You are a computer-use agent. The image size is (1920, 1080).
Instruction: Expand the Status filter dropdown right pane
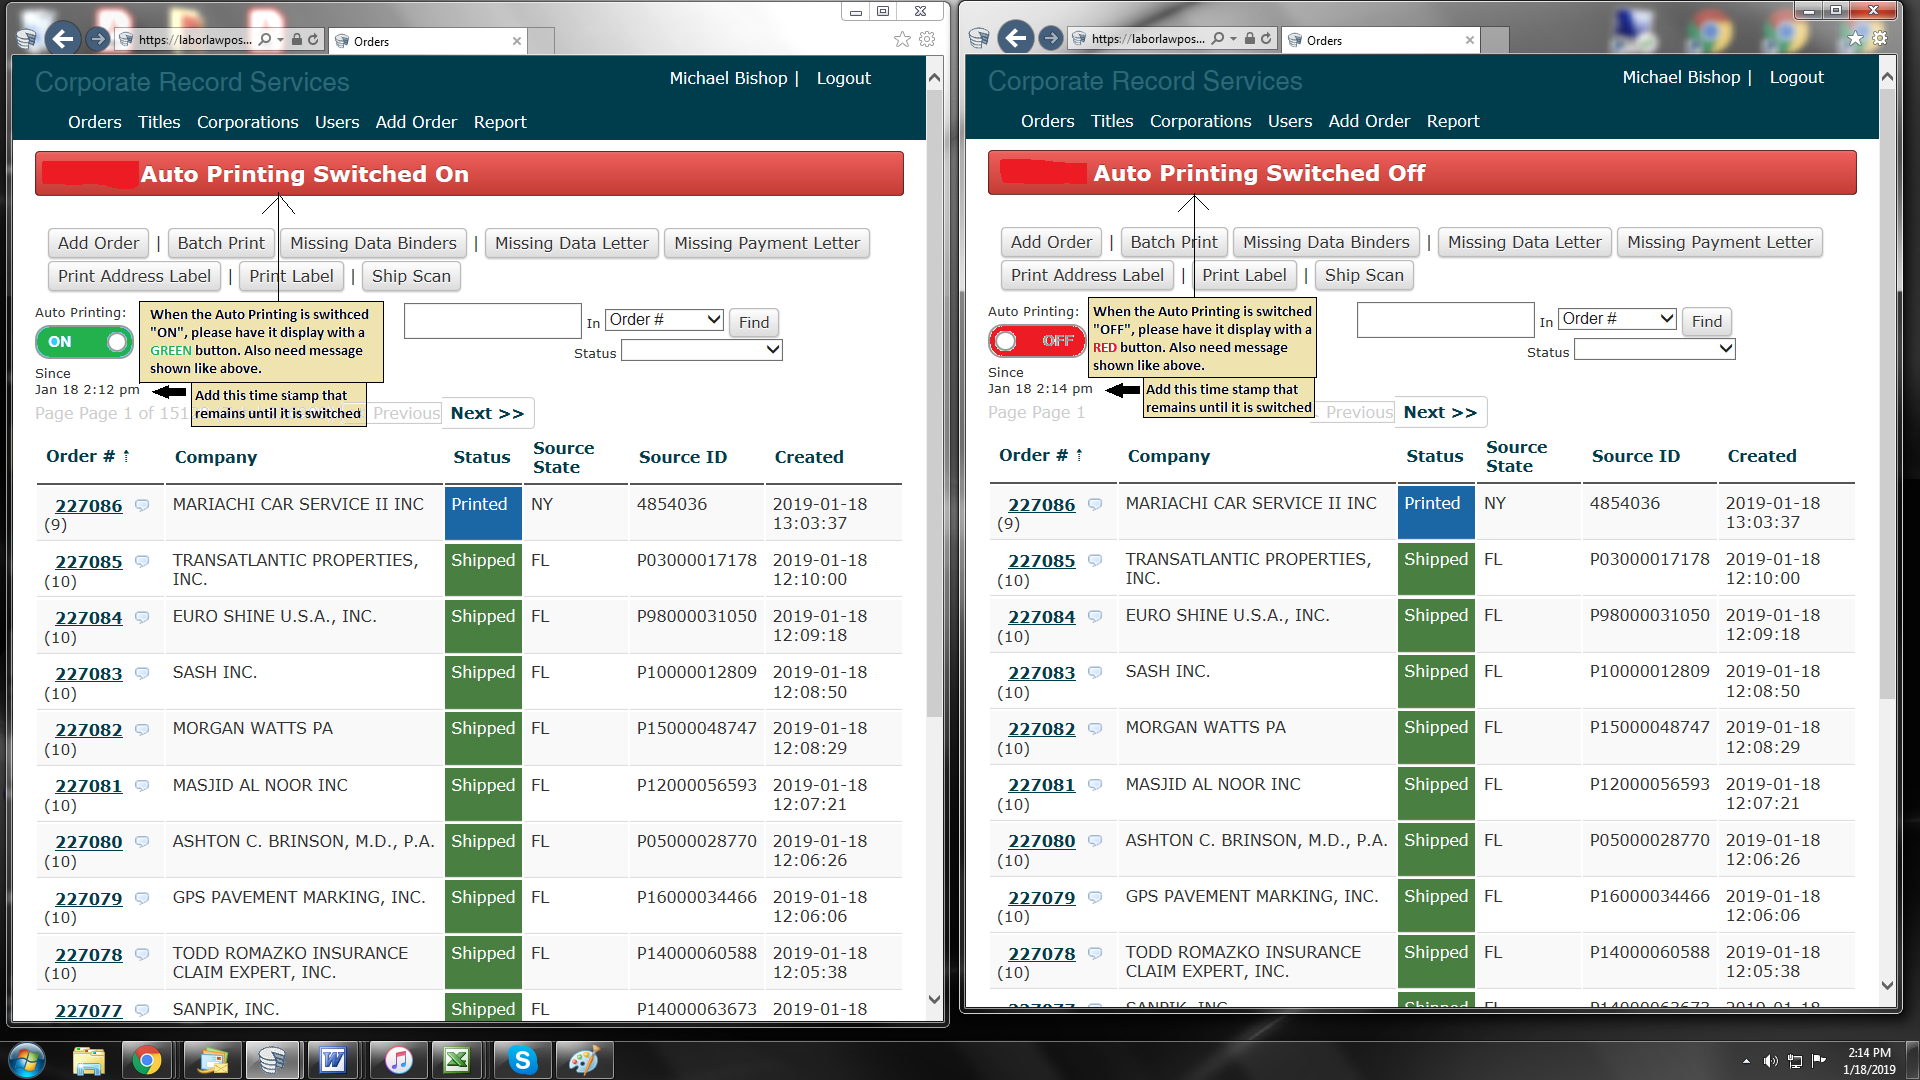tap(1654, 349)
